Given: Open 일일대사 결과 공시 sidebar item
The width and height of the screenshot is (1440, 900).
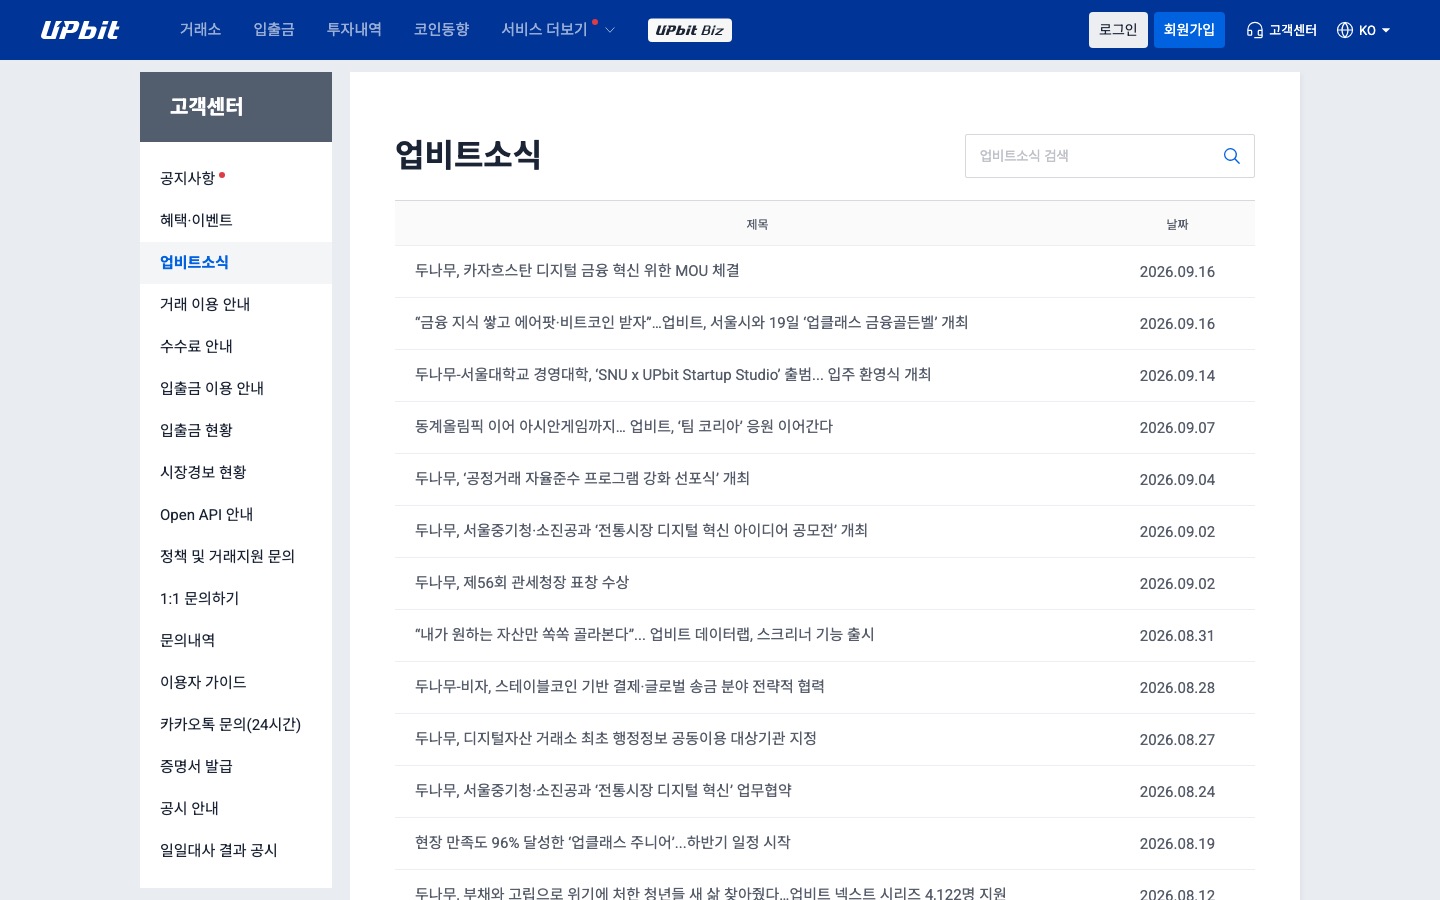Looking at the screenshot, I should 236,850.
